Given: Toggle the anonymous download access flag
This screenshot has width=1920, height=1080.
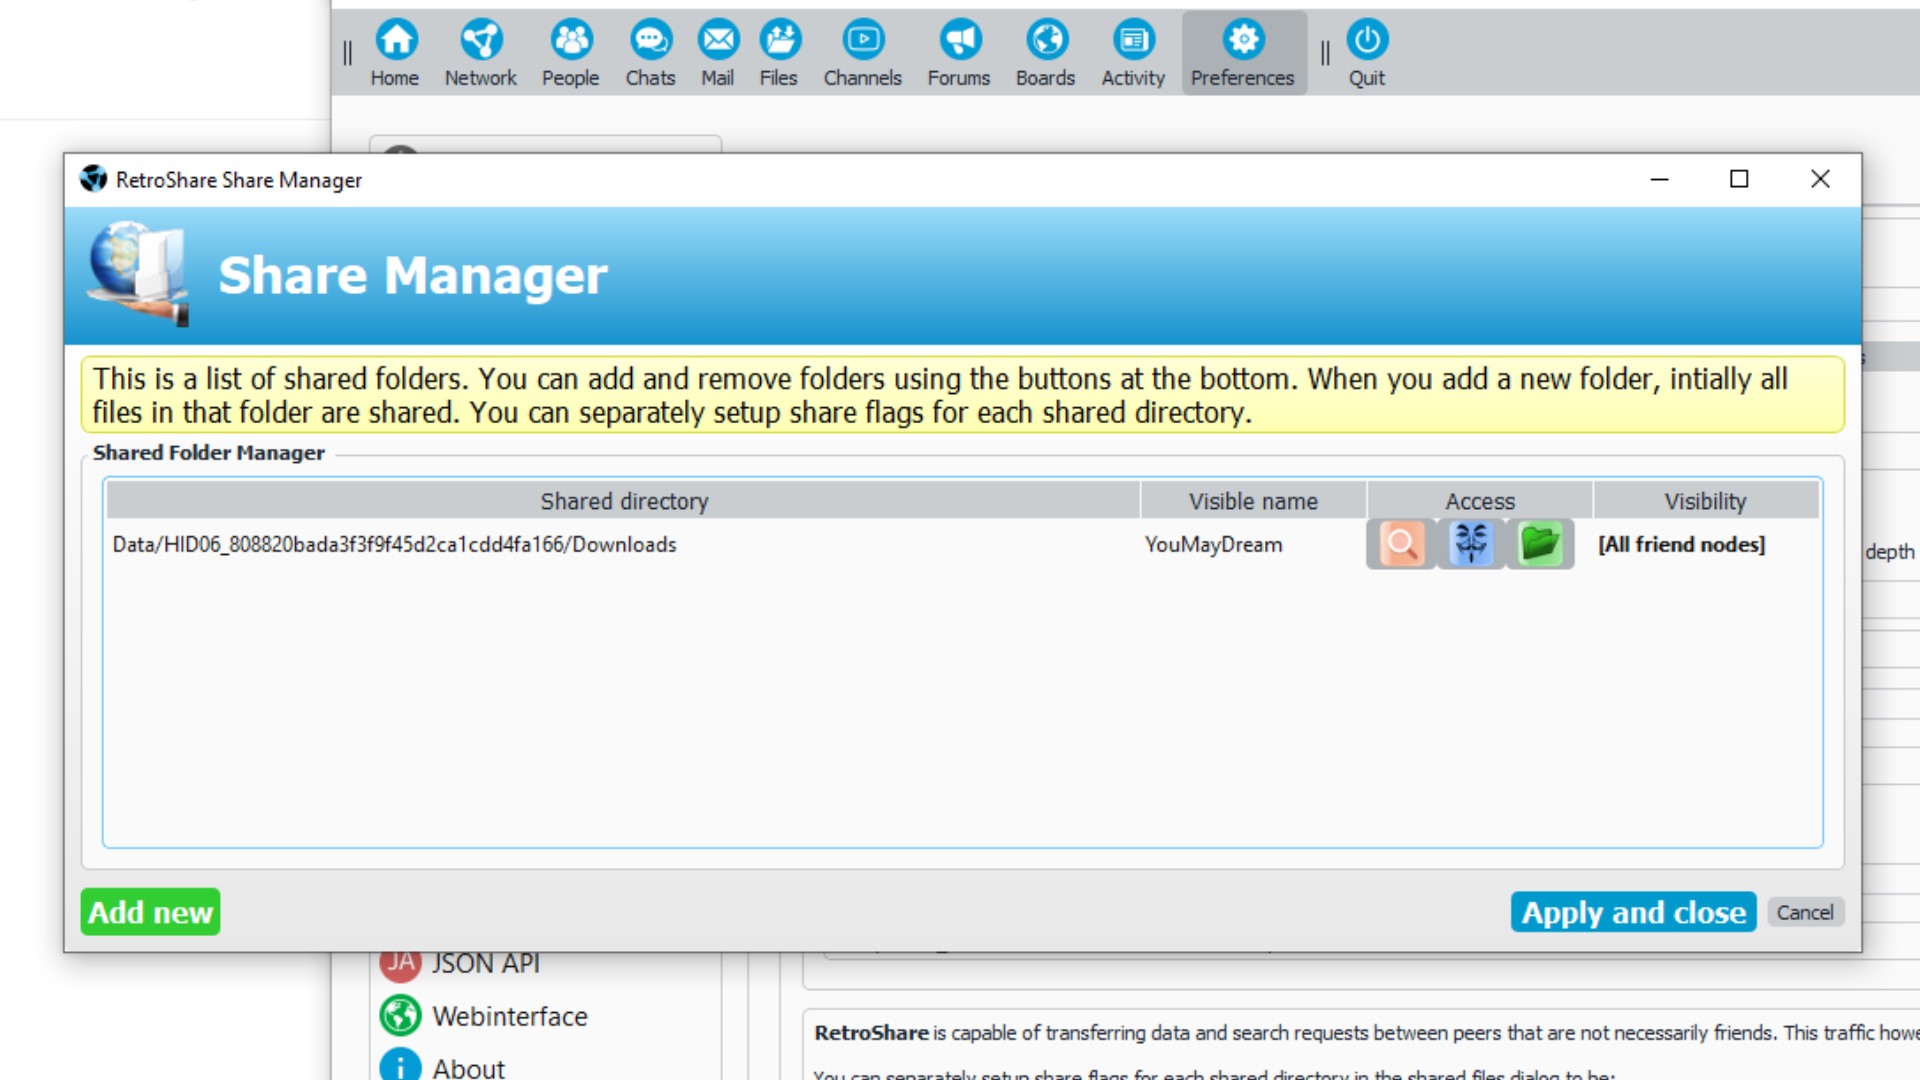Looking at the screenshot, I should [1471, 544].
